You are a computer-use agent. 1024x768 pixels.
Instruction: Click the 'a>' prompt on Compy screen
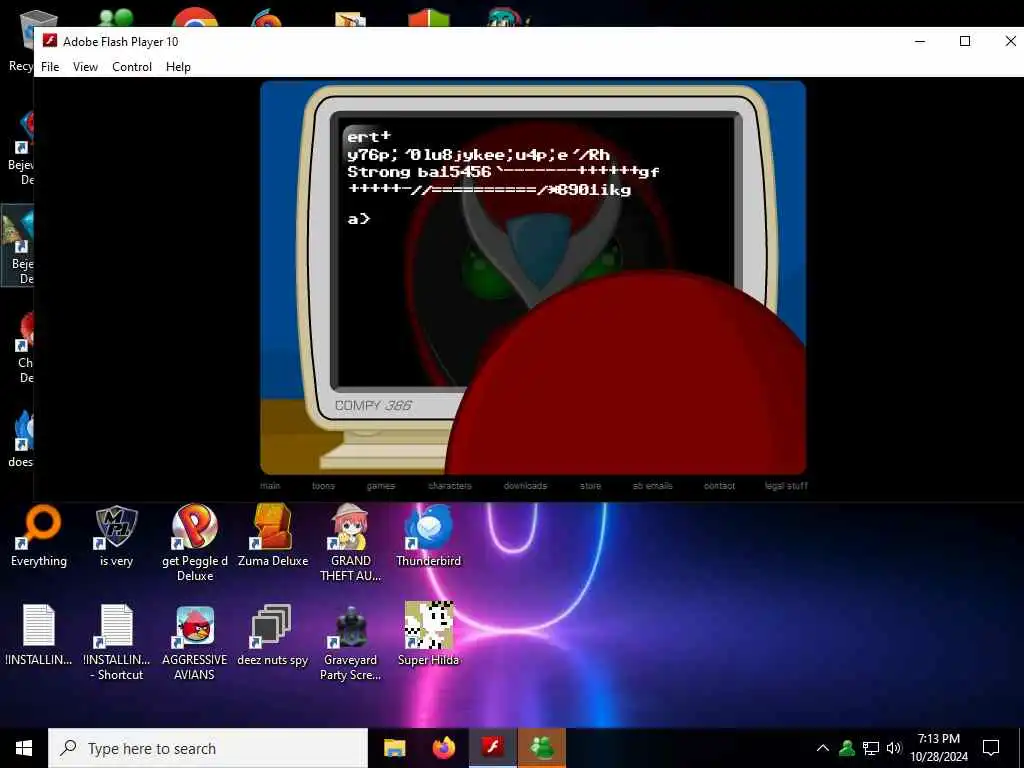point(359,219)
